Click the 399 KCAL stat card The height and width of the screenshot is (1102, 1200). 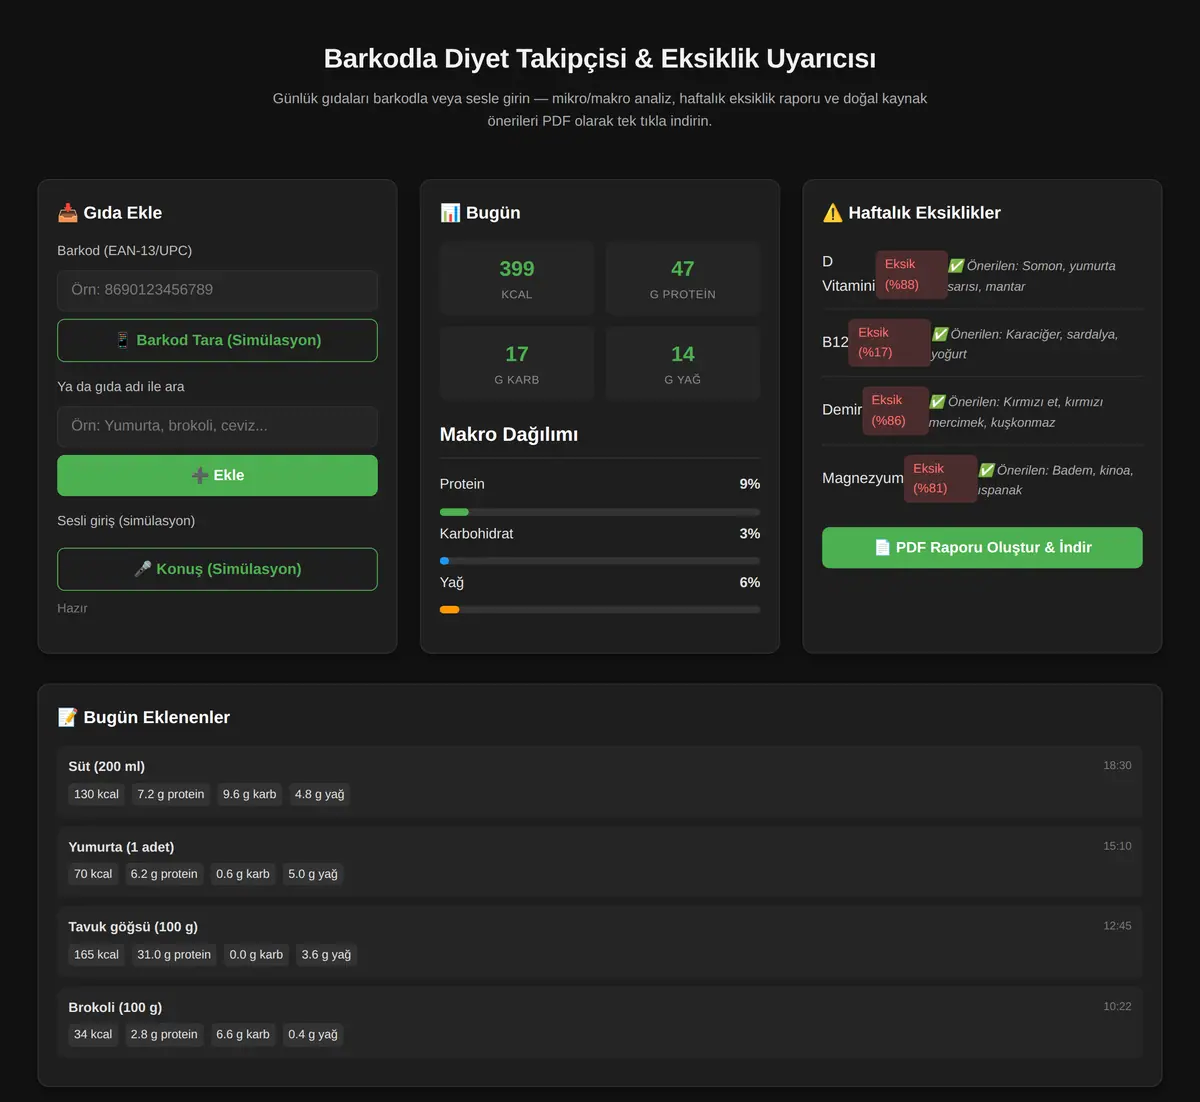pos(517,279)
